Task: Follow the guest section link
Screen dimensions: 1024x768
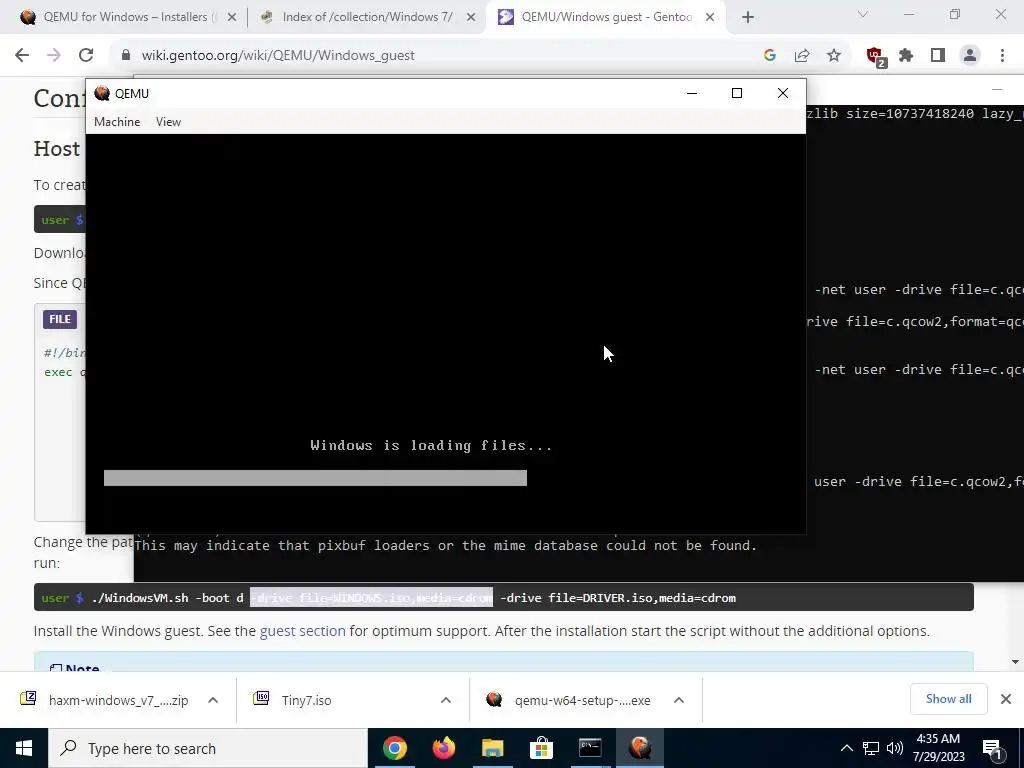Action: click(302, 631)
